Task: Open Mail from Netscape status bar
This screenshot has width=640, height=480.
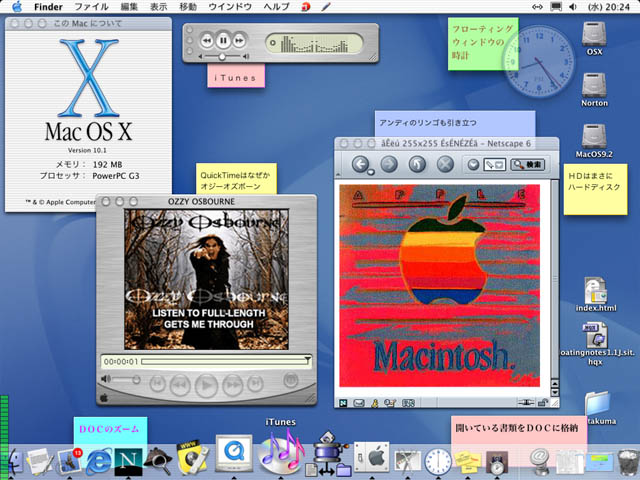Action: click(x=359, y=403)
